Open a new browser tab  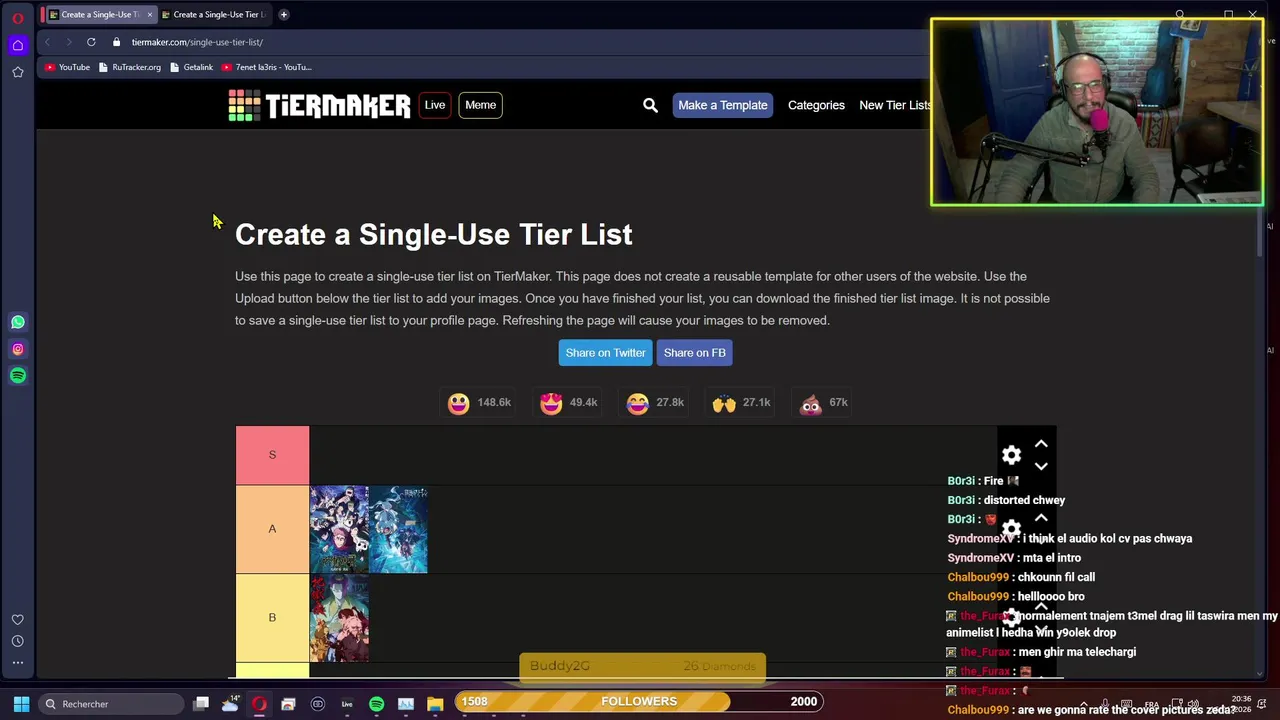[283, 14]
